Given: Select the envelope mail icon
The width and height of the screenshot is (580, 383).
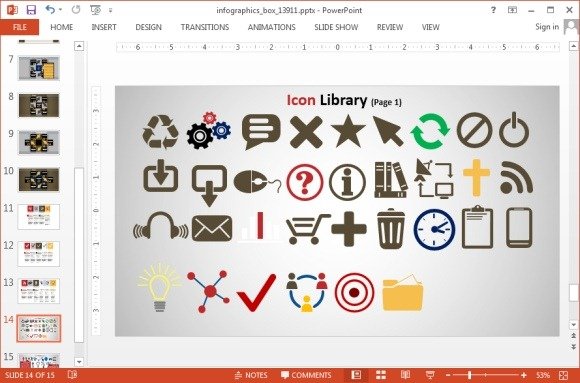Looking at the screenshot, I should [x=212, y=228].
